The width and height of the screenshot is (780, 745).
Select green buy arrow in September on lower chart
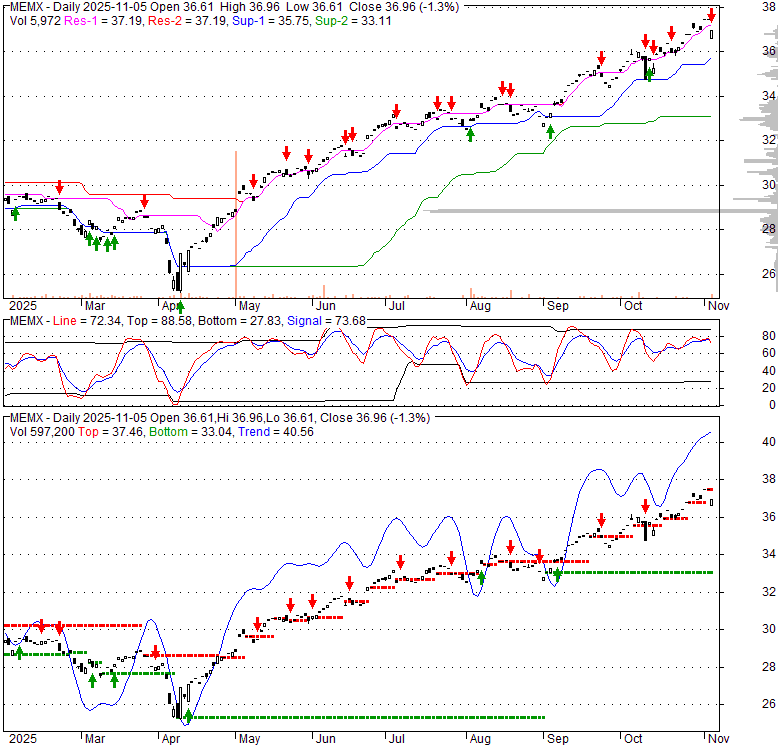(557, 575)
